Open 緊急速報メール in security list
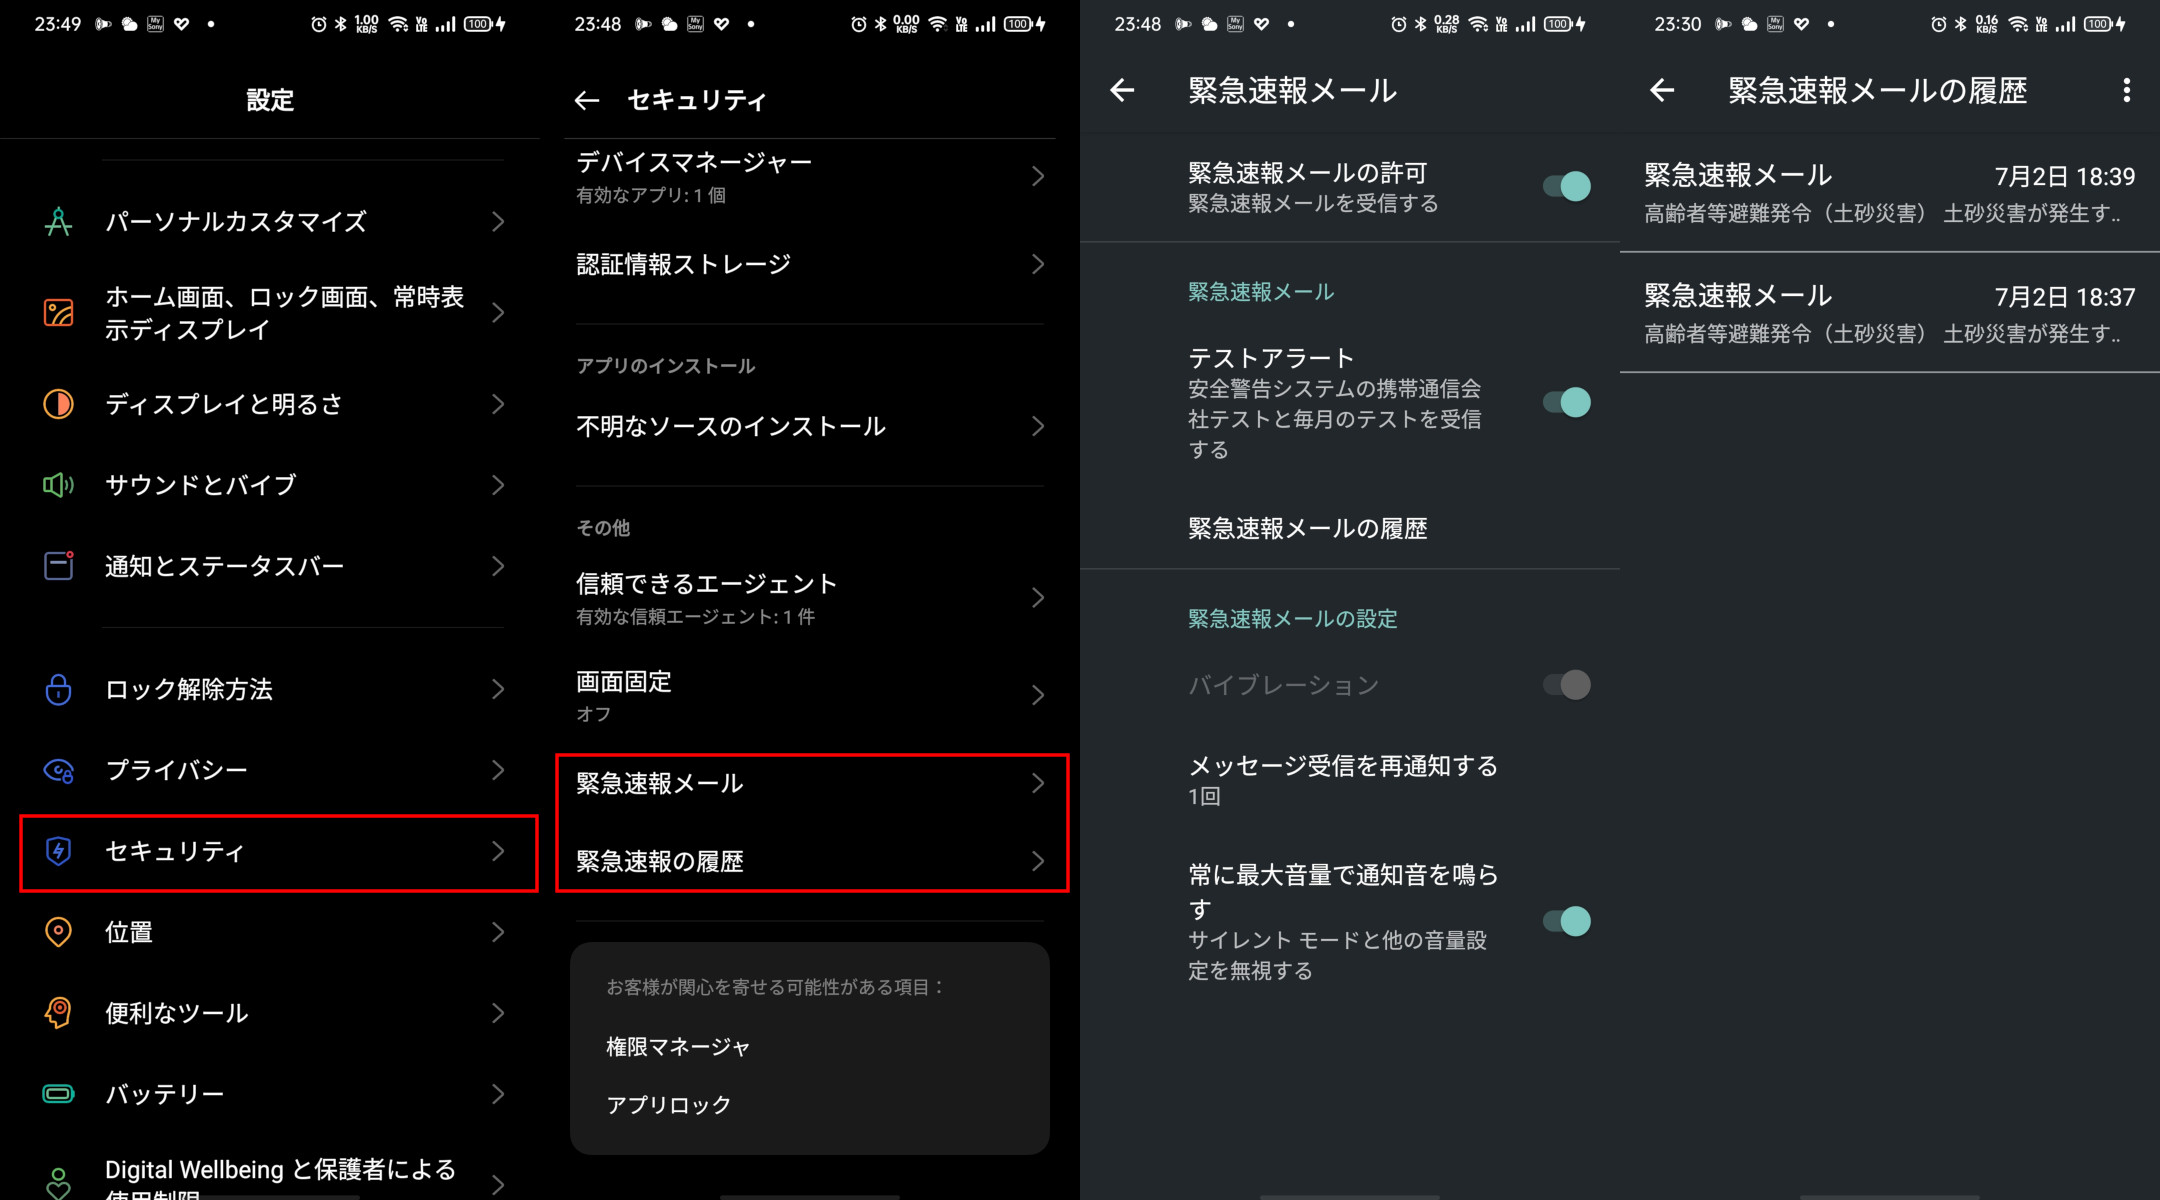2160x1200 pixels. pyautogui.click(x=810, y=783)
